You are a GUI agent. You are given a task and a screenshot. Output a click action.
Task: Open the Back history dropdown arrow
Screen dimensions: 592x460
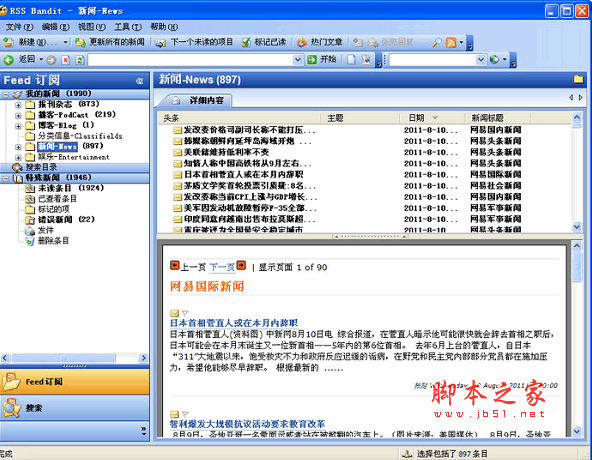coord(41,60)
